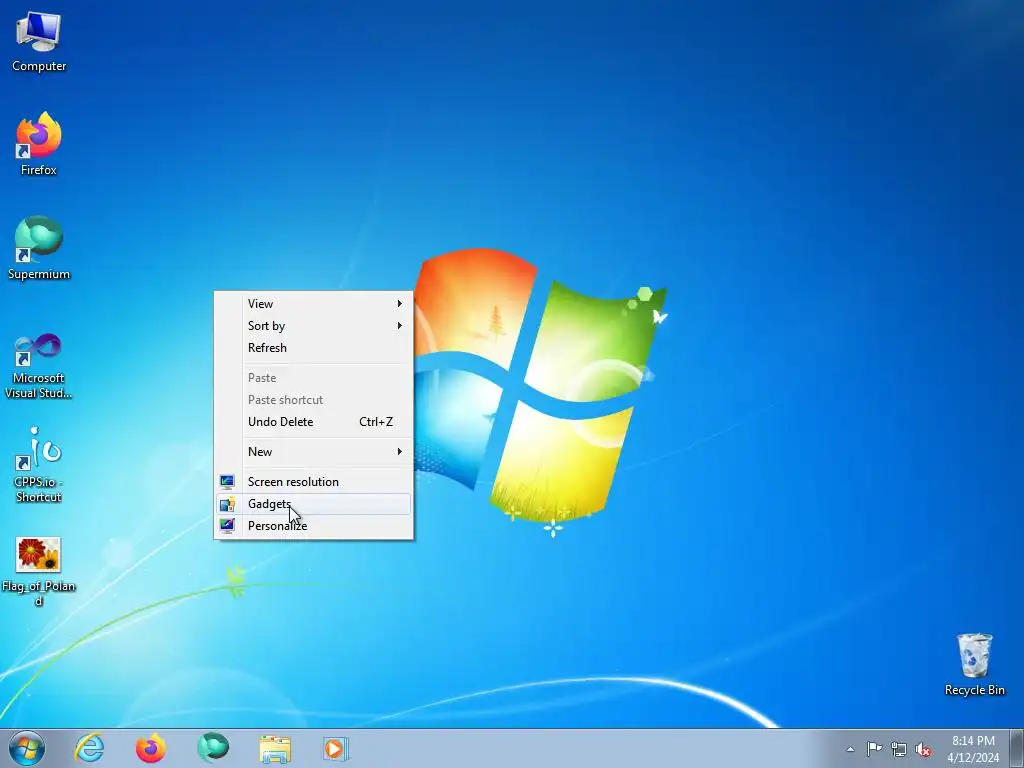Select the Supermium desktop shortcut
Screen dimensions: 1024x768
[x=39, y=248]
